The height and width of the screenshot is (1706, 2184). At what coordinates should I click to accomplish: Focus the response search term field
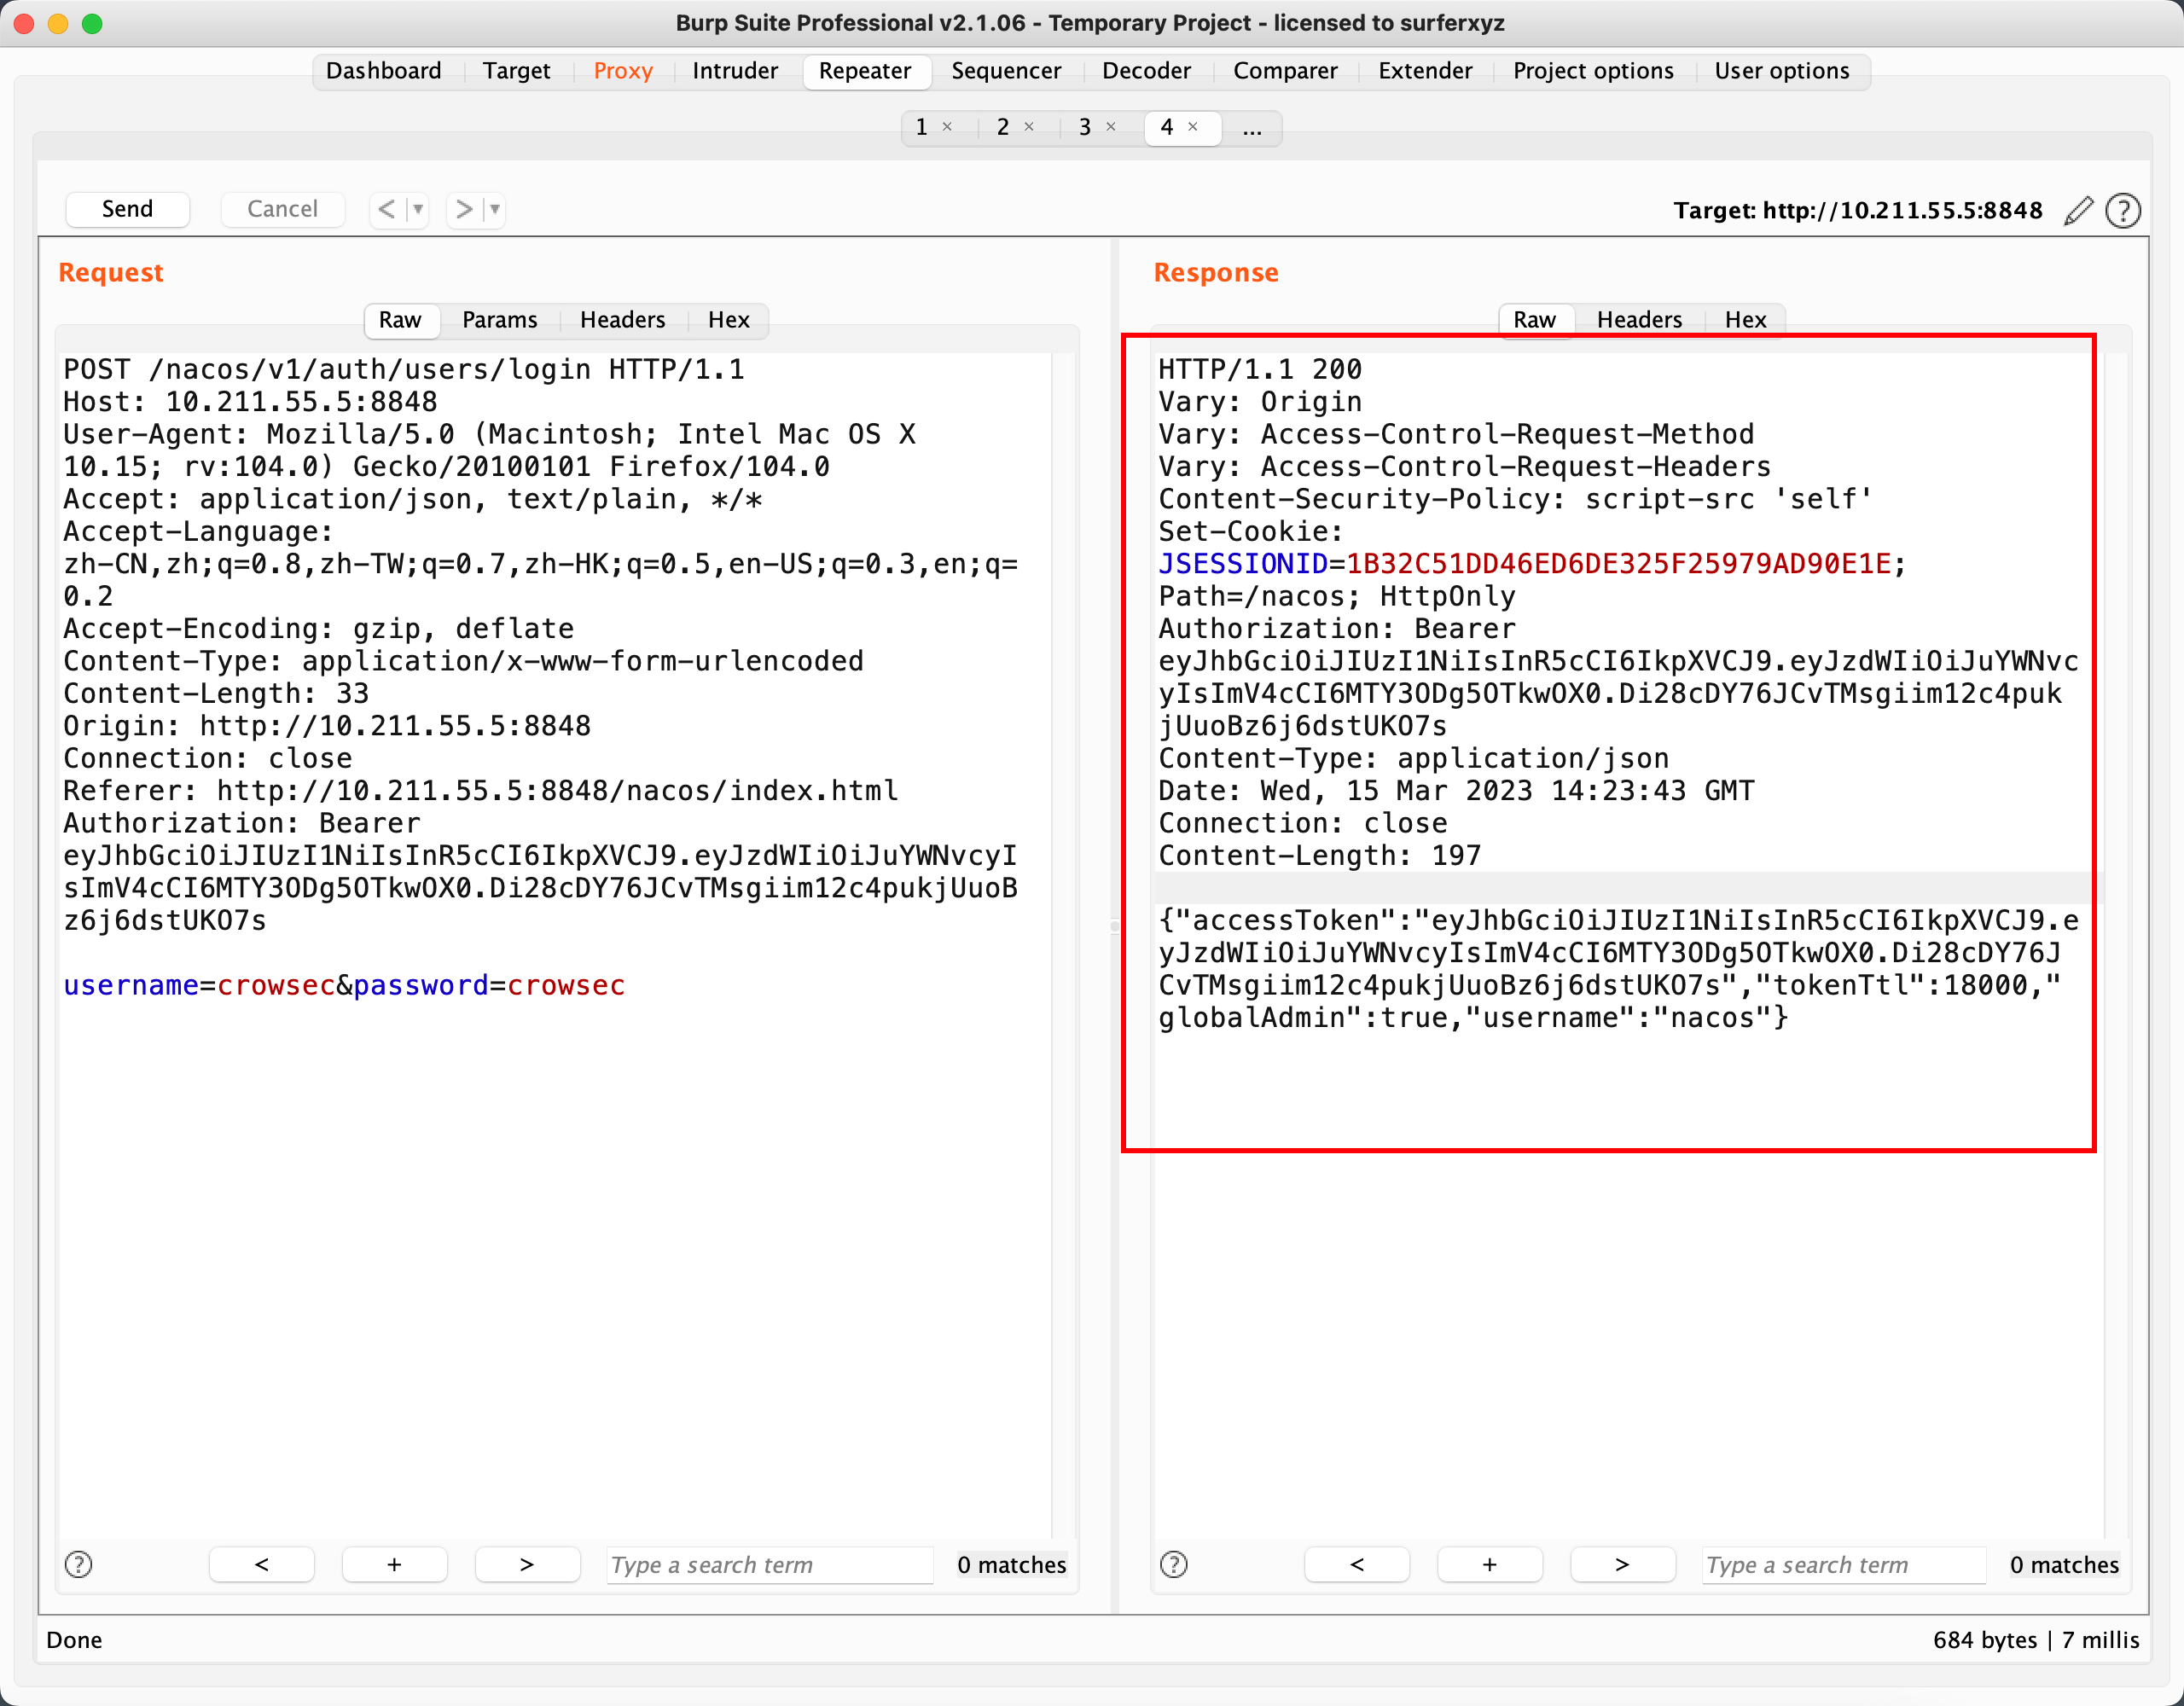1844,1565
